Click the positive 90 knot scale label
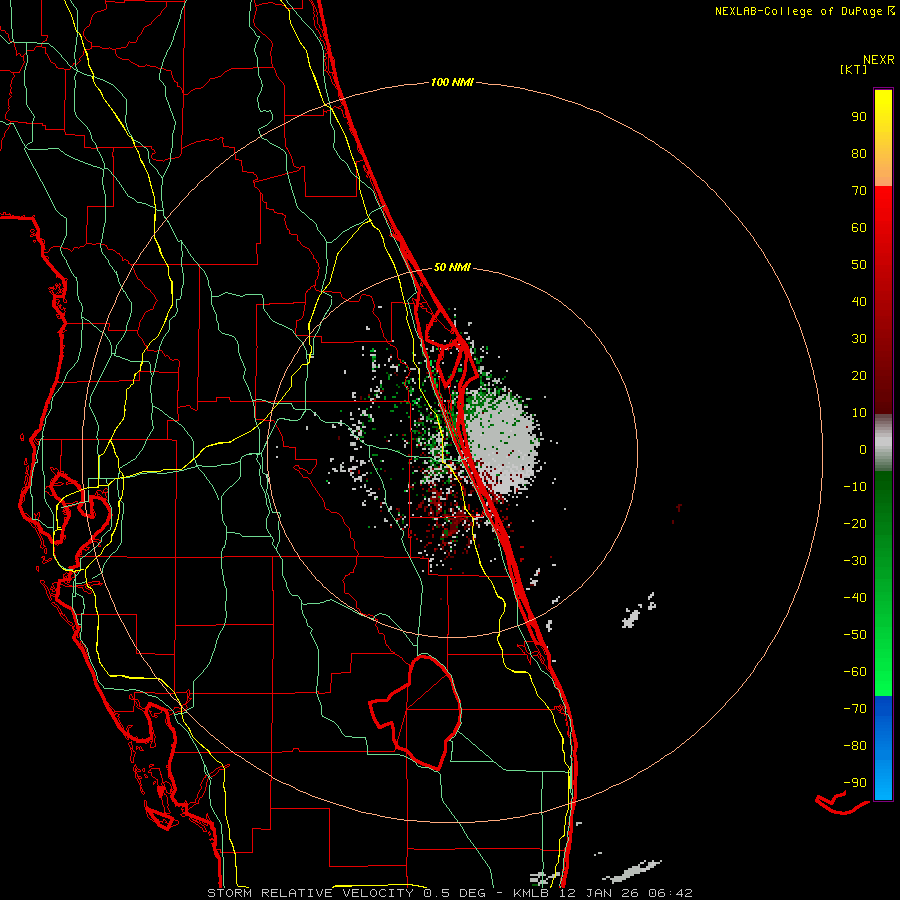This screenshot has width=900, height=900. [x=859, y=117]
